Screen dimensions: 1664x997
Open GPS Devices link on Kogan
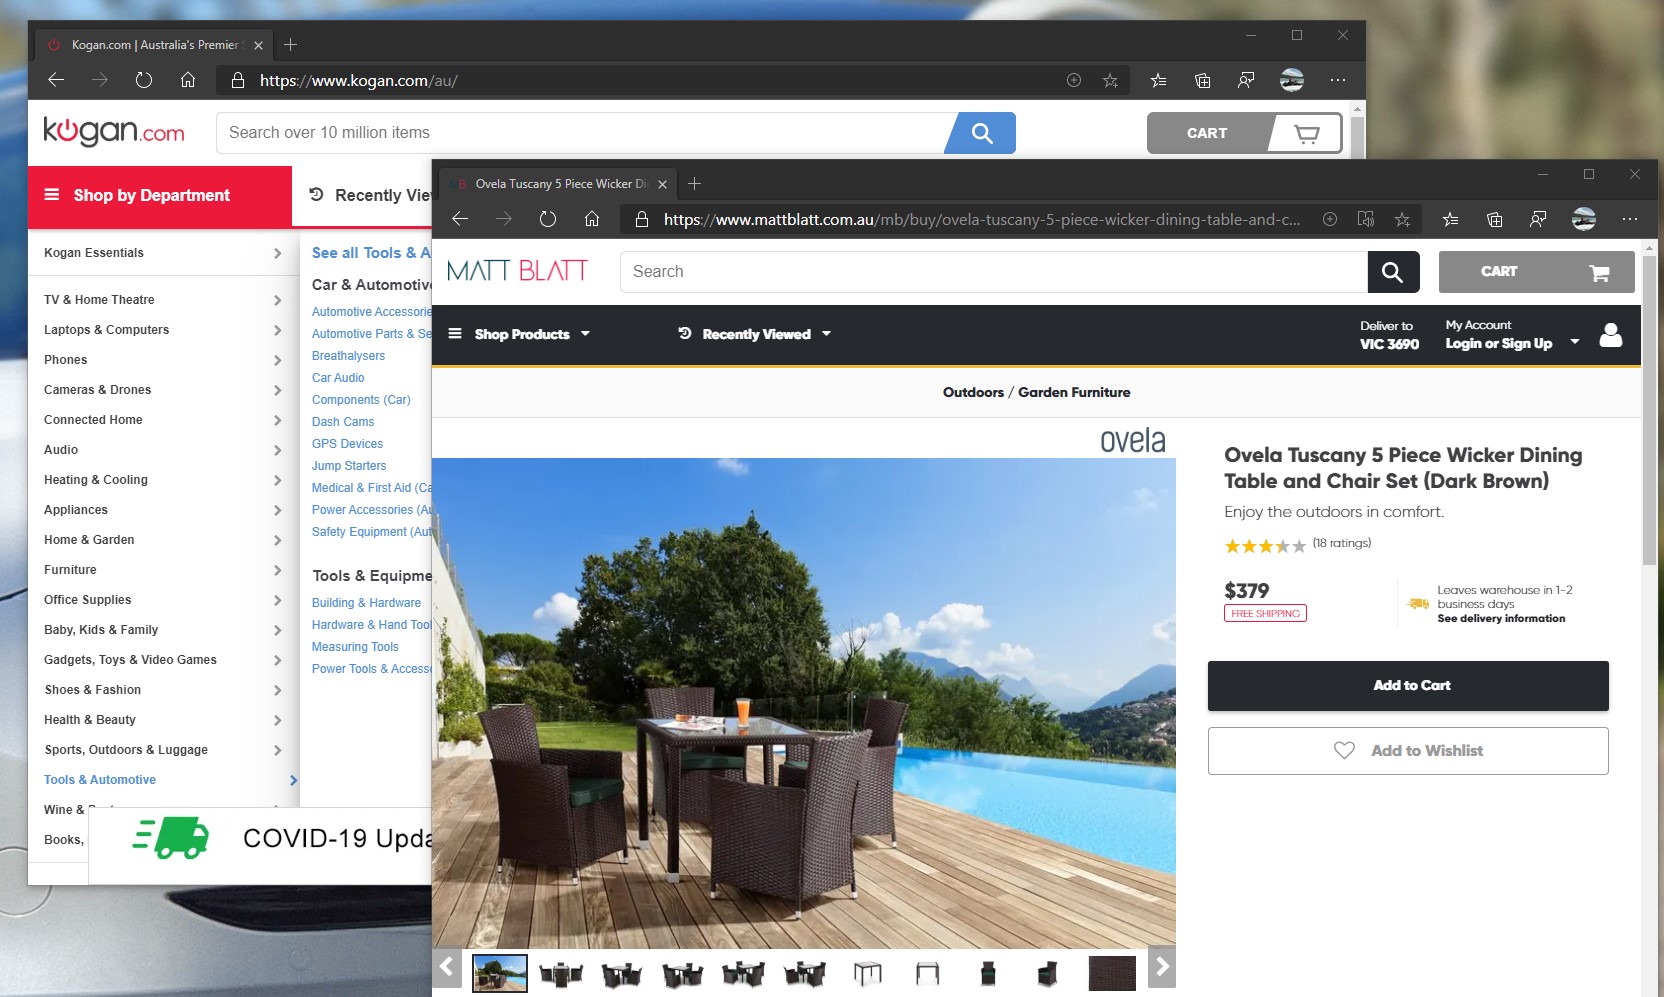tap(347, 444)
